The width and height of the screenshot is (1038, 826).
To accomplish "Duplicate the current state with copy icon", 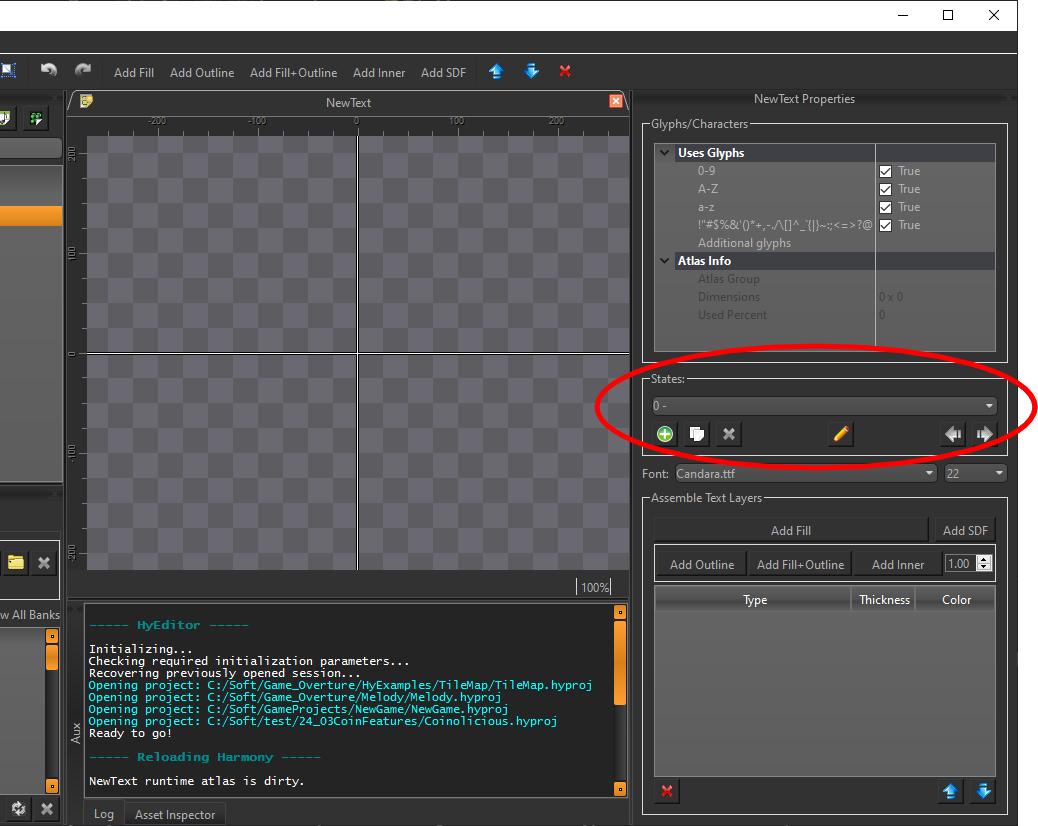I will [x=697, y=434].
